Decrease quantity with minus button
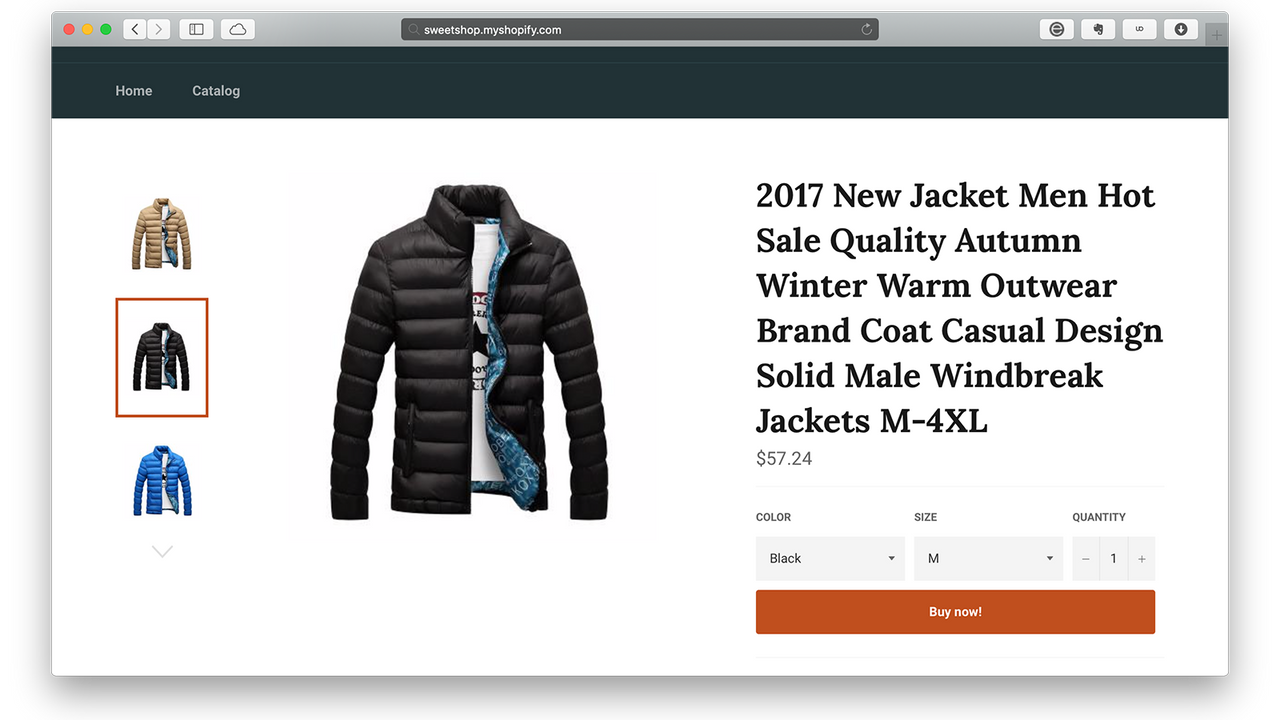The image size is (1280, 720). point(1086,559)
